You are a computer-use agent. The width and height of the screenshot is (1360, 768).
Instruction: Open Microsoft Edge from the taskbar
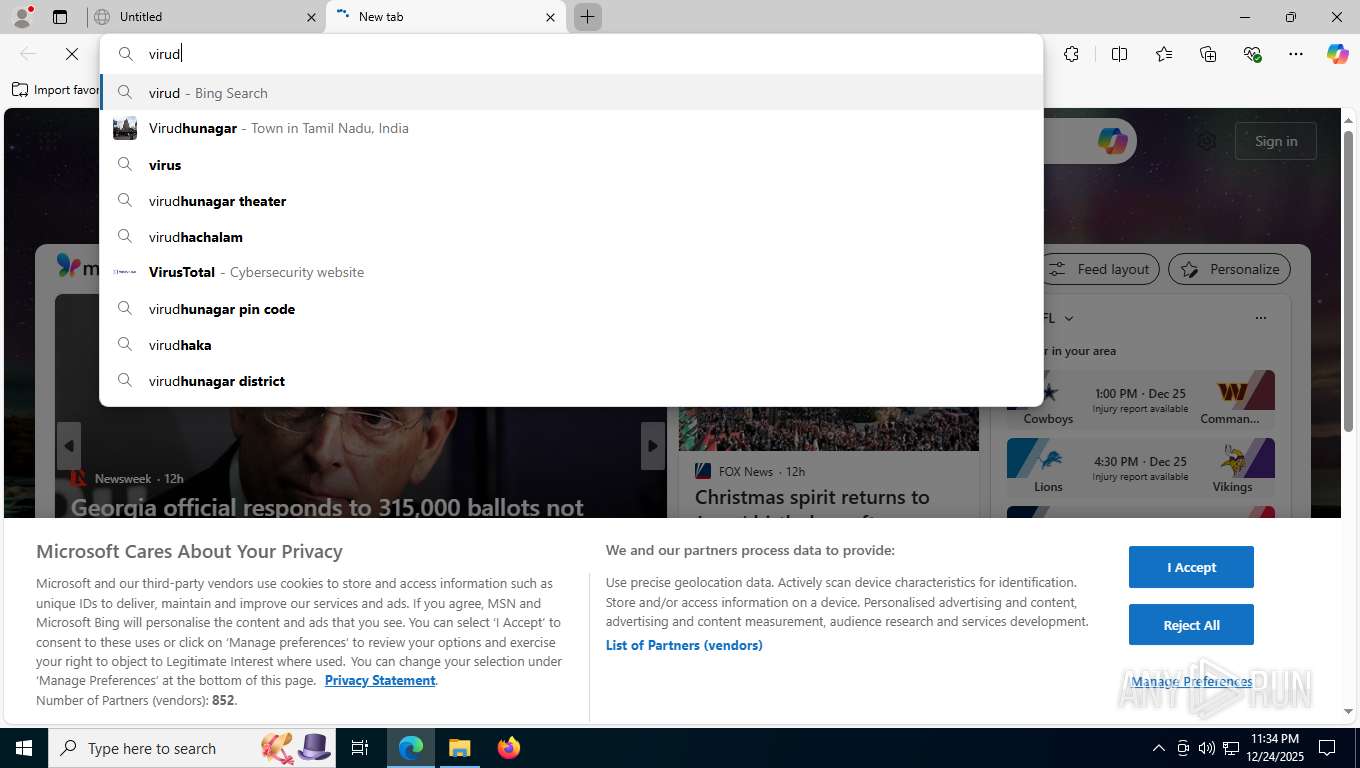click(411, 748)
